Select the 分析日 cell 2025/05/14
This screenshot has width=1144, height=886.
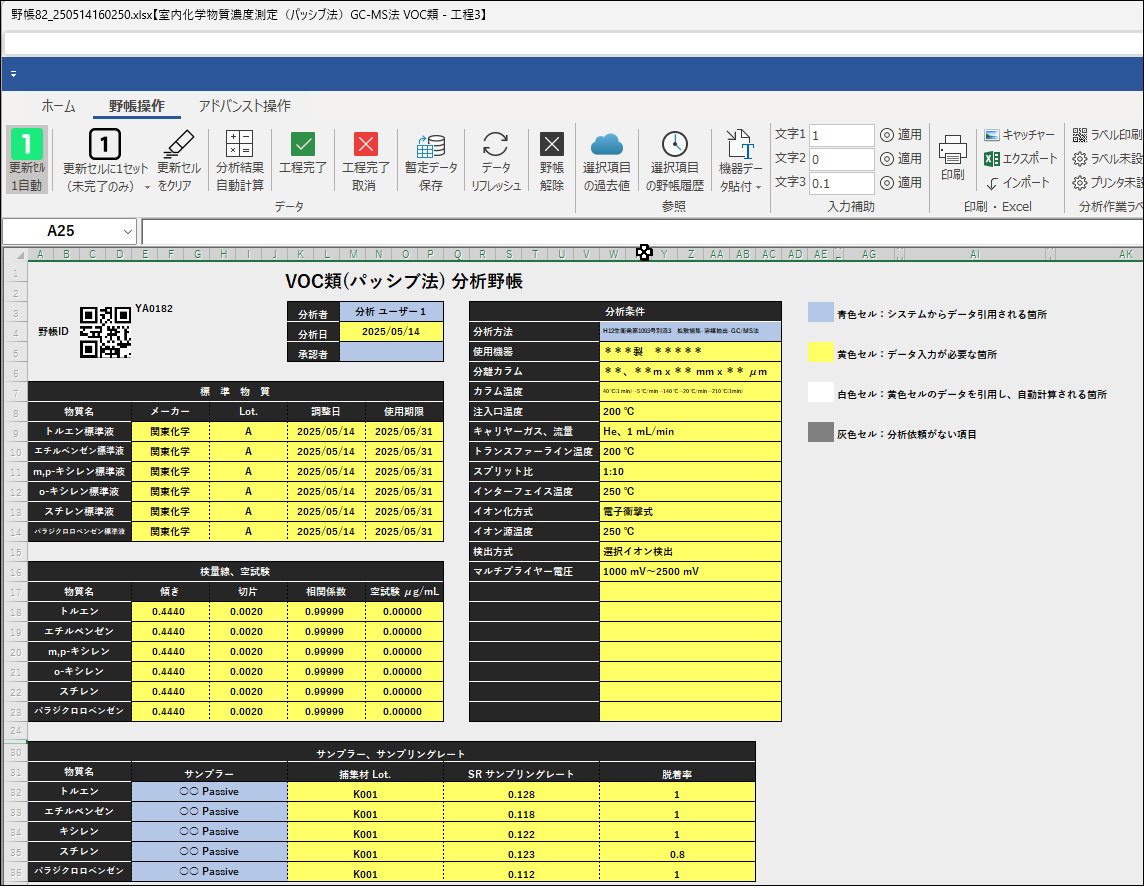391,331
